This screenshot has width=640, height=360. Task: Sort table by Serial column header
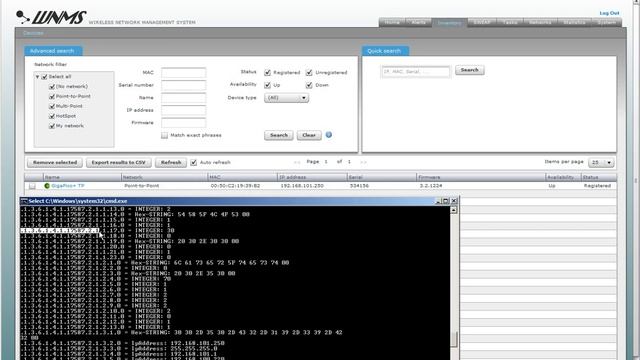382,177
